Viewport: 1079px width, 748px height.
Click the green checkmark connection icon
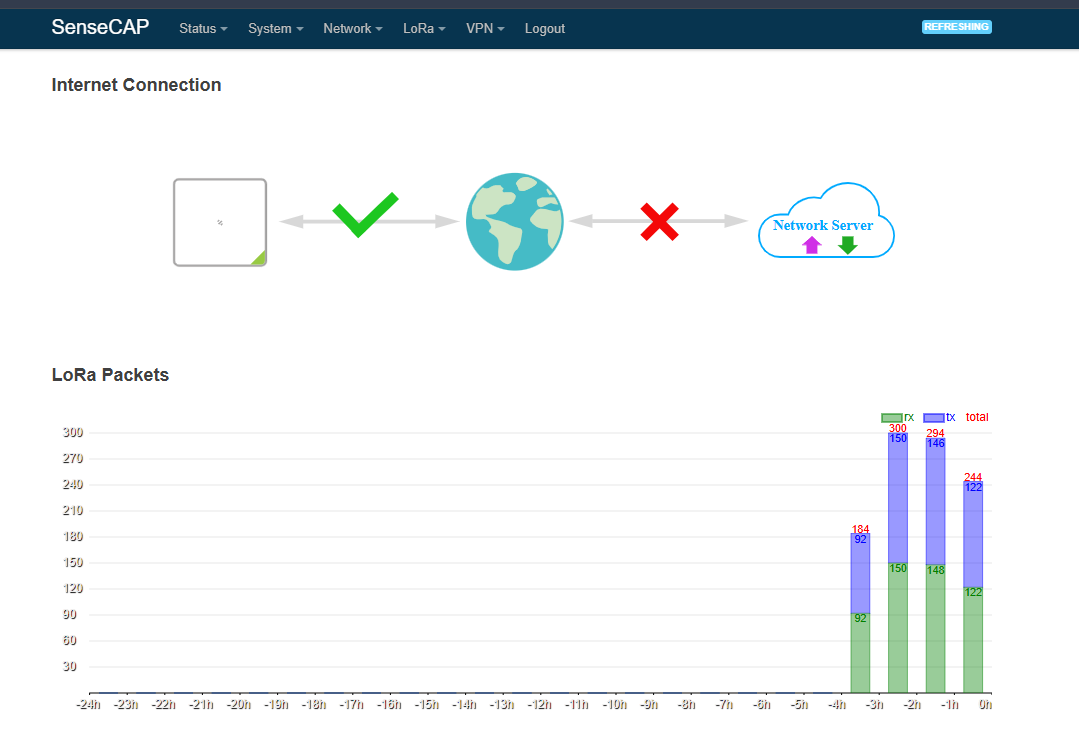361,218
